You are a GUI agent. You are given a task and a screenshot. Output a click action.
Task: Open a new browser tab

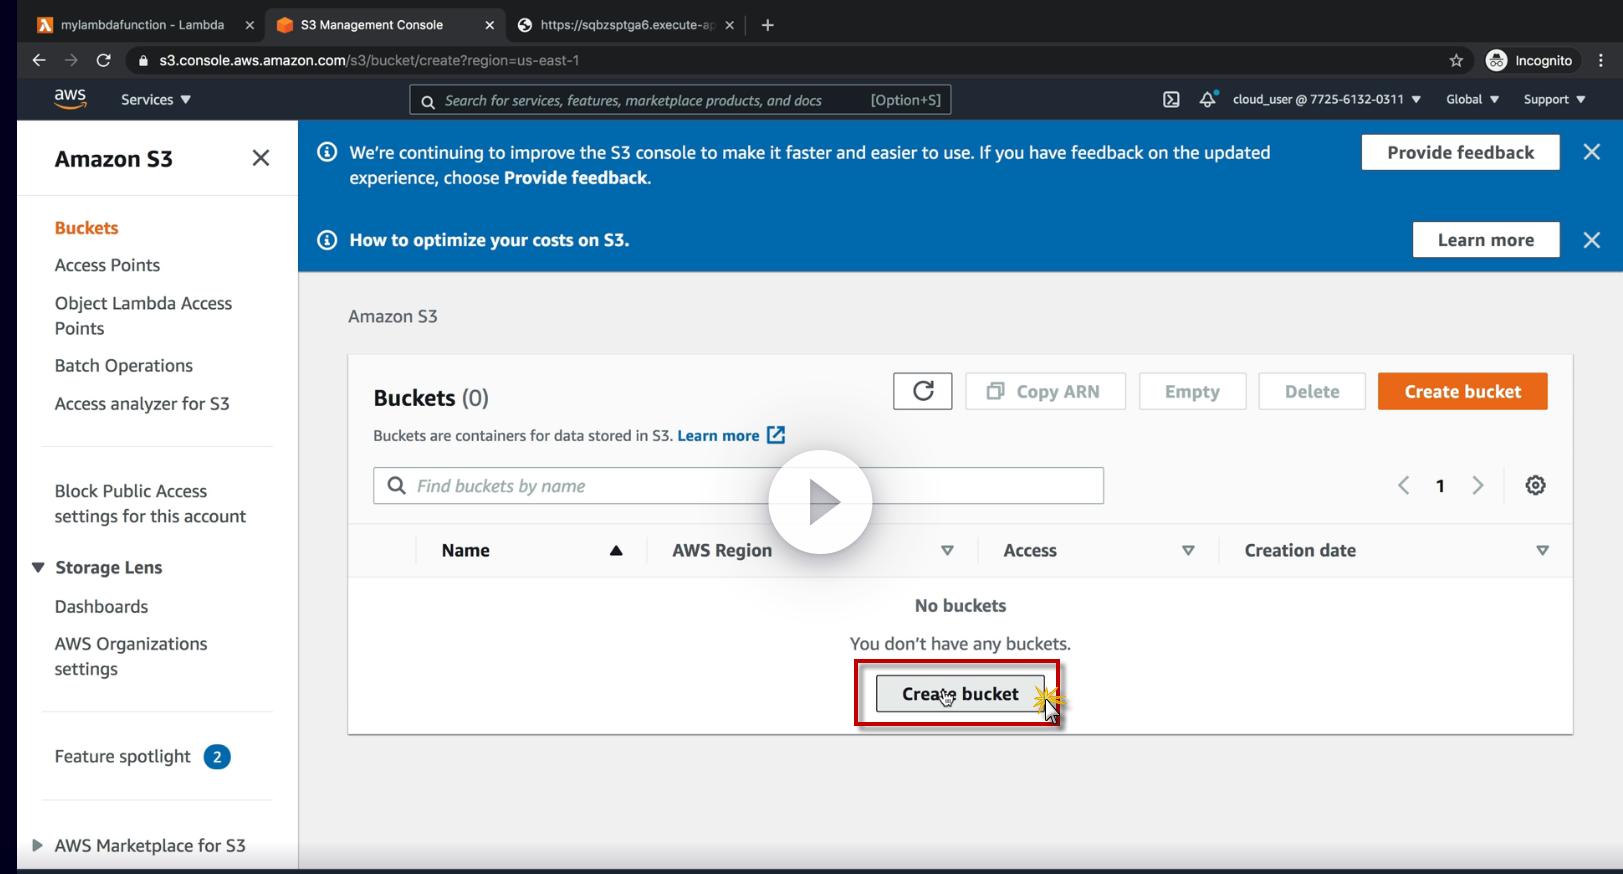767,25
